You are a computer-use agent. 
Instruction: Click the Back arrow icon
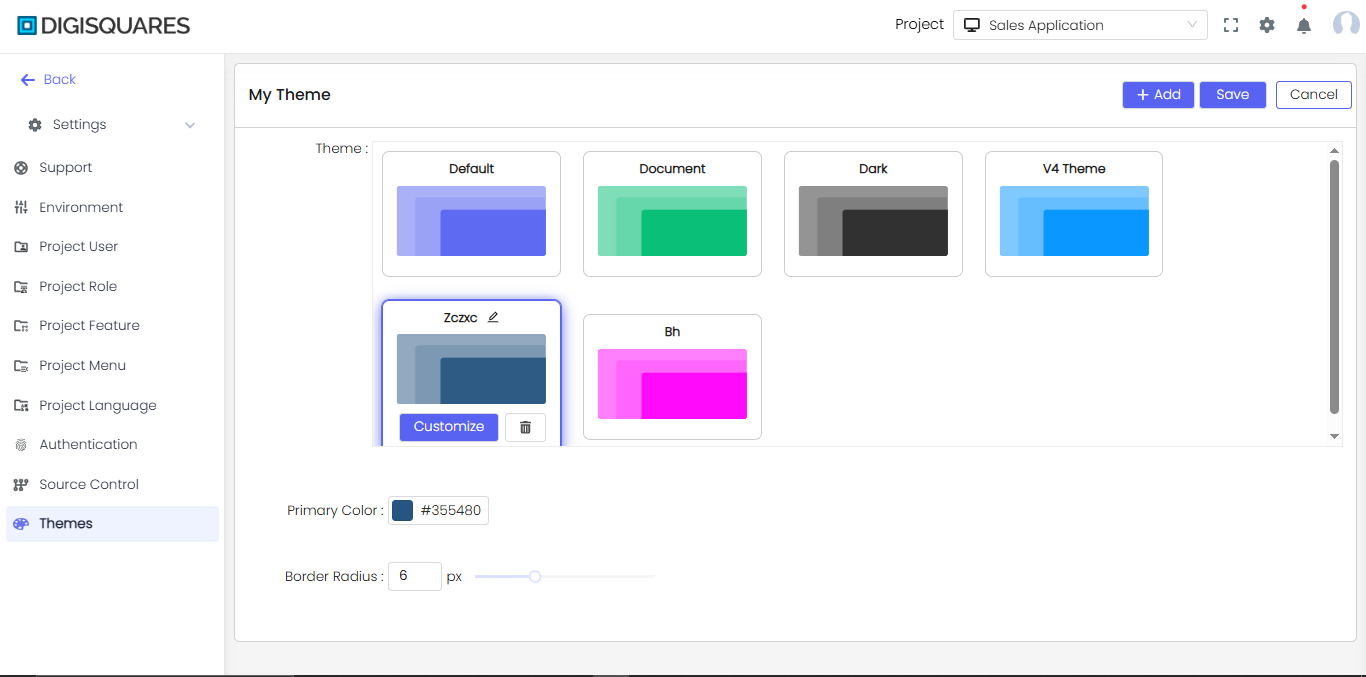[x=28, y=80]
